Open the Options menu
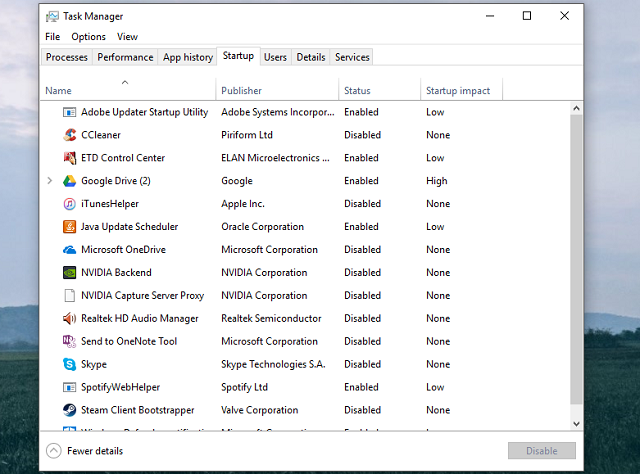 88,37
